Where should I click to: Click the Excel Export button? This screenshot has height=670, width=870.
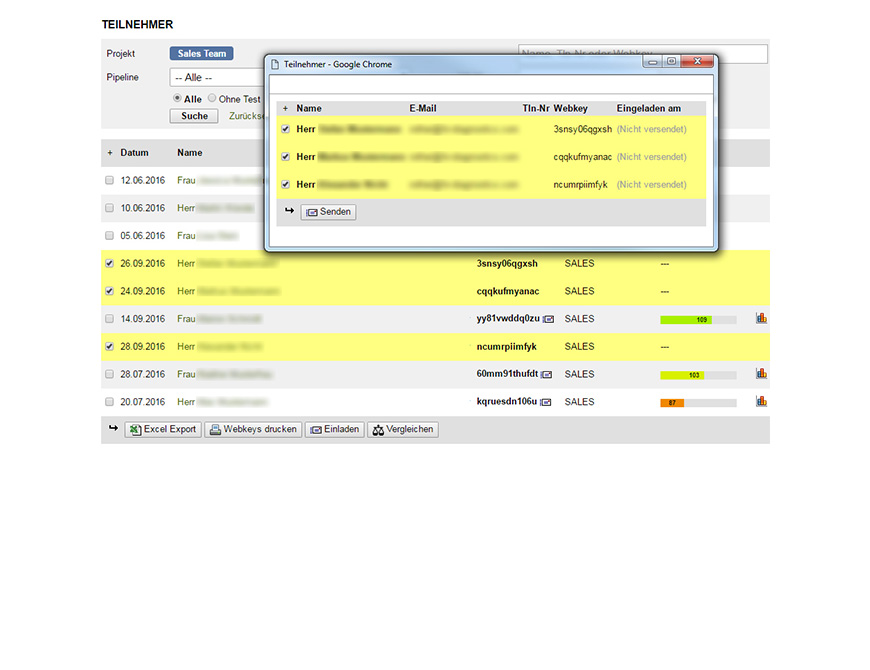[162, 430]
